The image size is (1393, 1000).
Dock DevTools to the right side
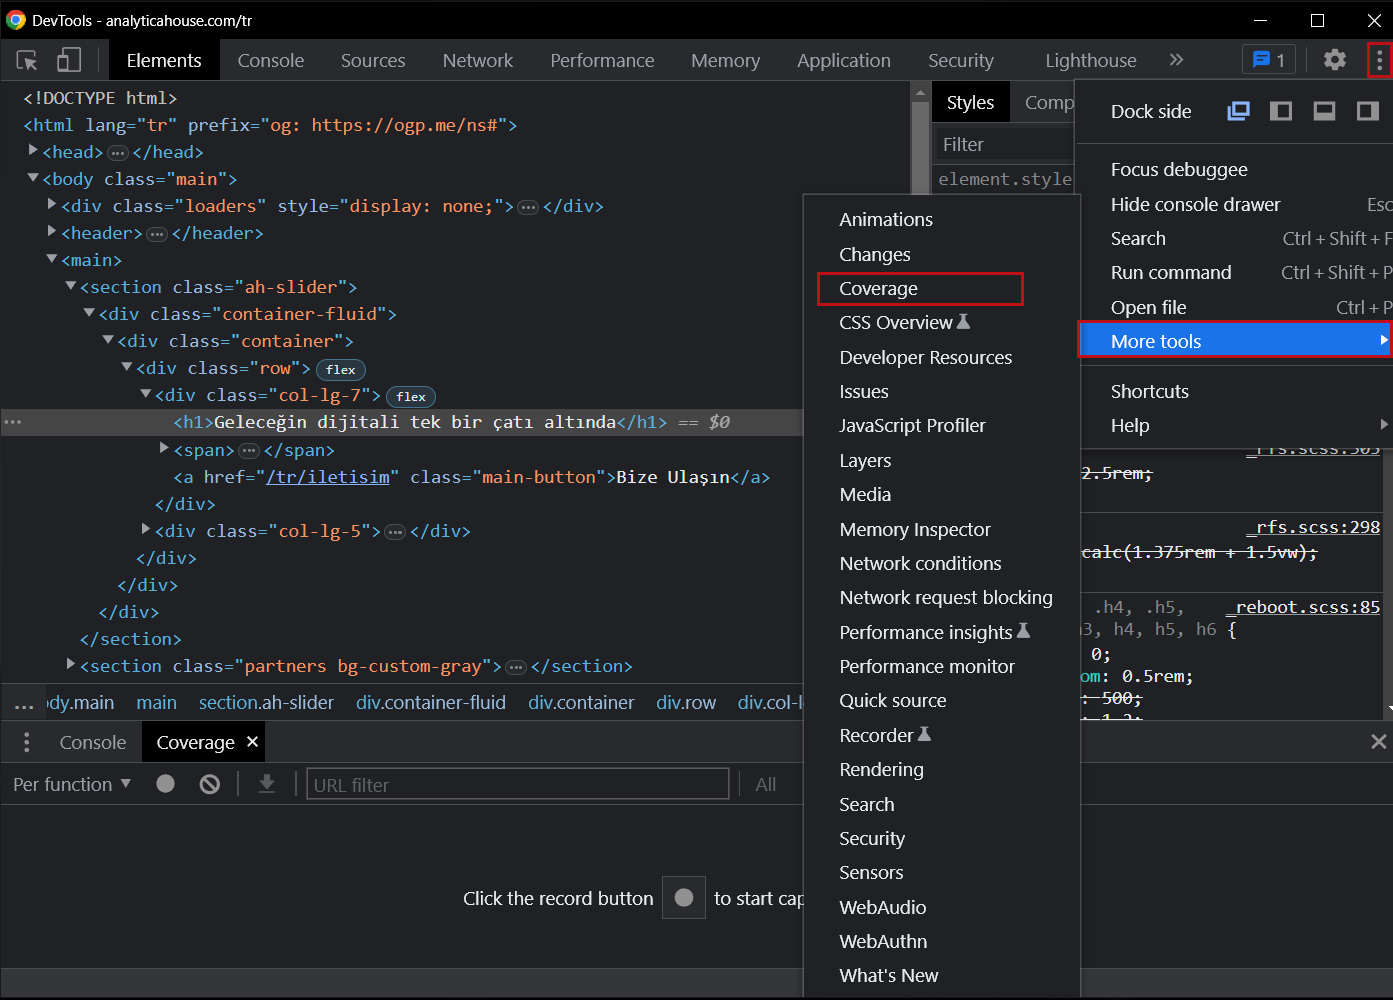[x=1367, y=111]
